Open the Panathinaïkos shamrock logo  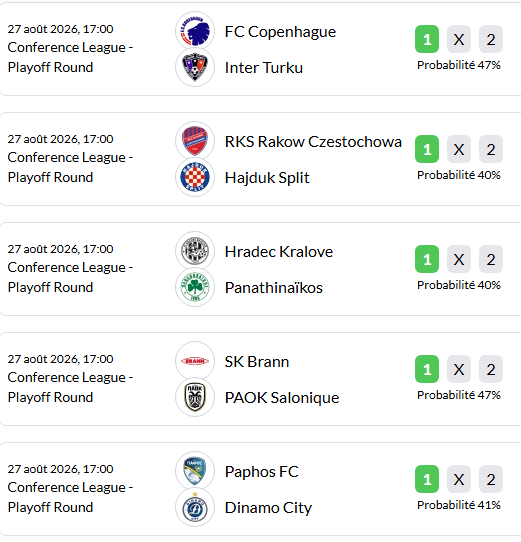[x=195, y=287]
